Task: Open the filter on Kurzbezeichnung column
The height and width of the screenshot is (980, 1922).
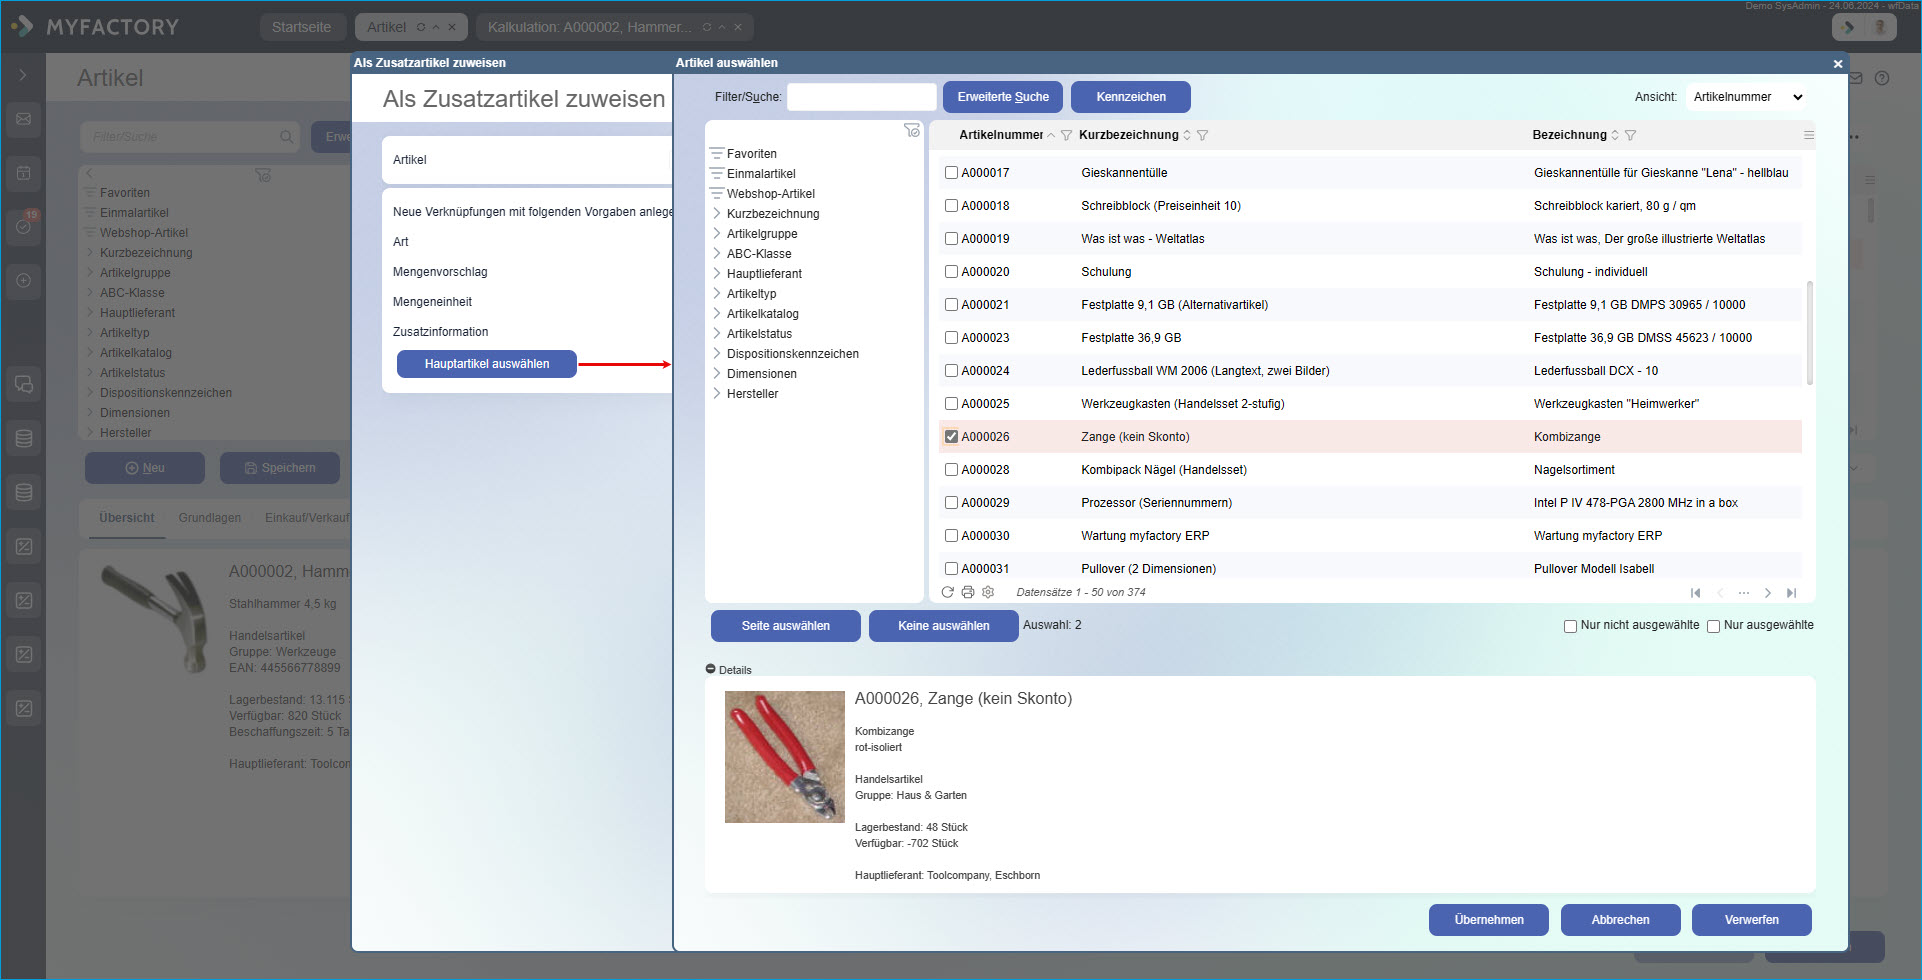Action: pyautogui.click(x=1202, y=135)
